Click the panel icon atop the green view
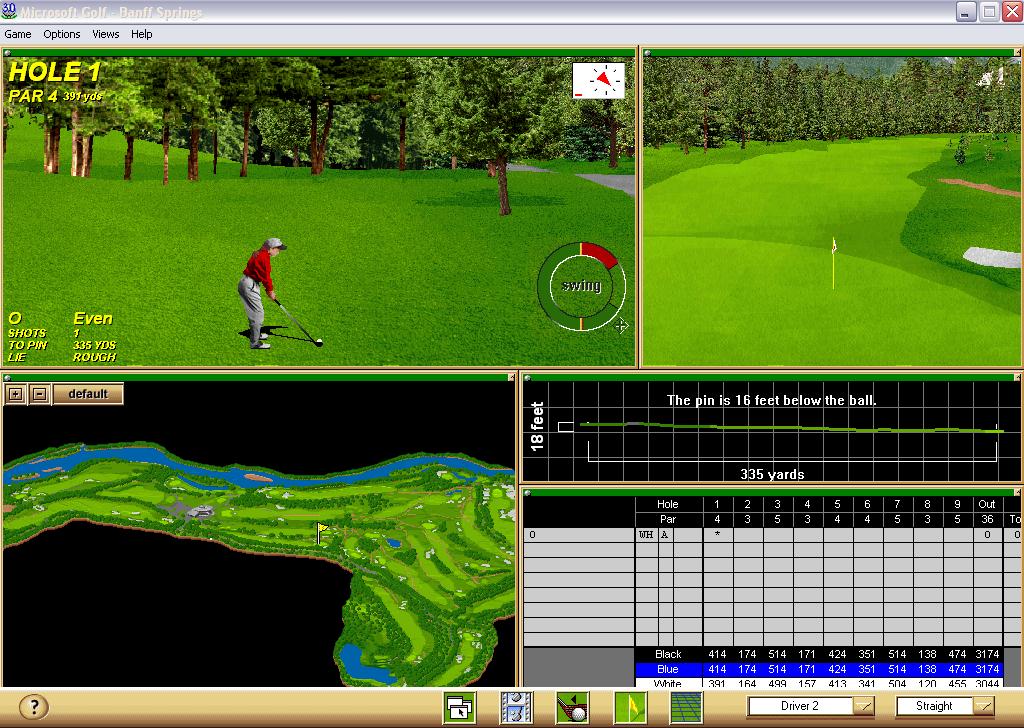Image resolution: width=1024 pixels, height=728 pixels. point(647,53)
